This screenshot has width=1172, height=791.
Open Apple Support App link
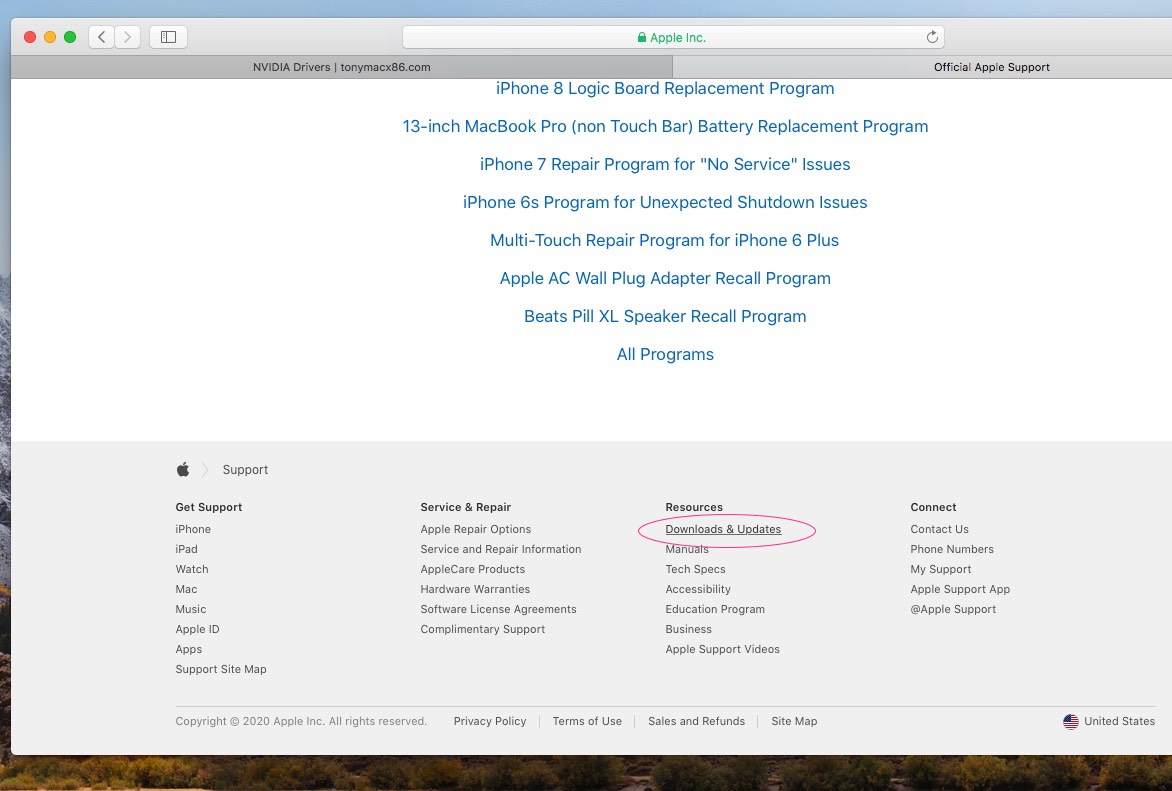pos(960,589)
